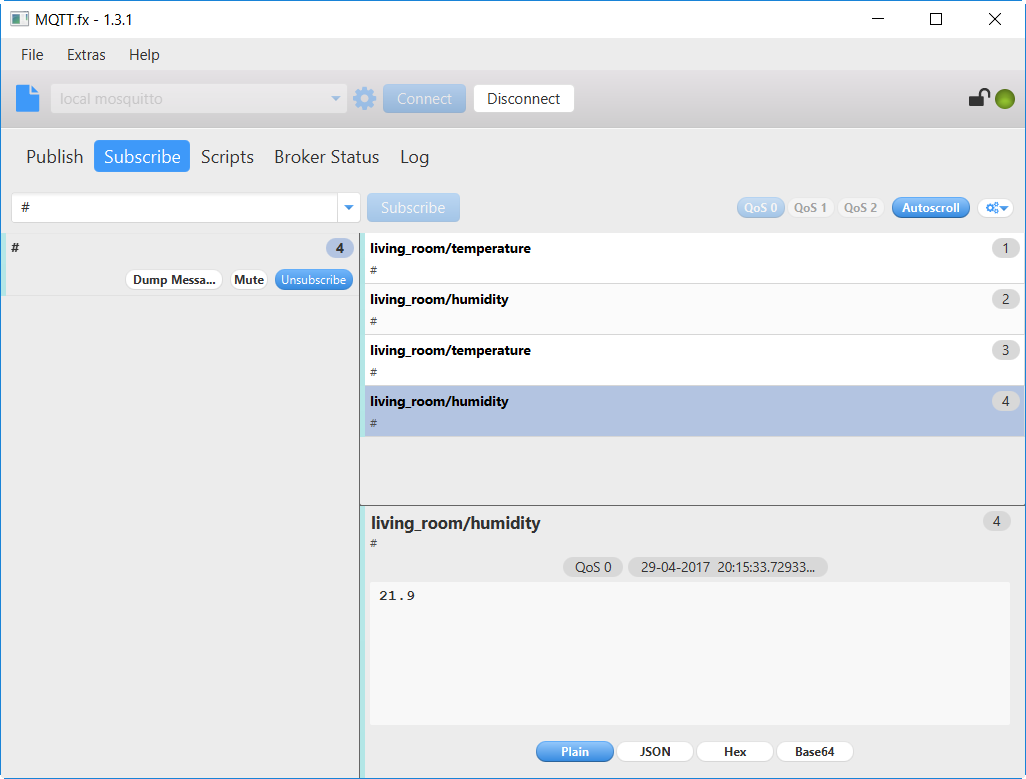
Task: Switch payload view to Plain
Action: coord(575,752)
